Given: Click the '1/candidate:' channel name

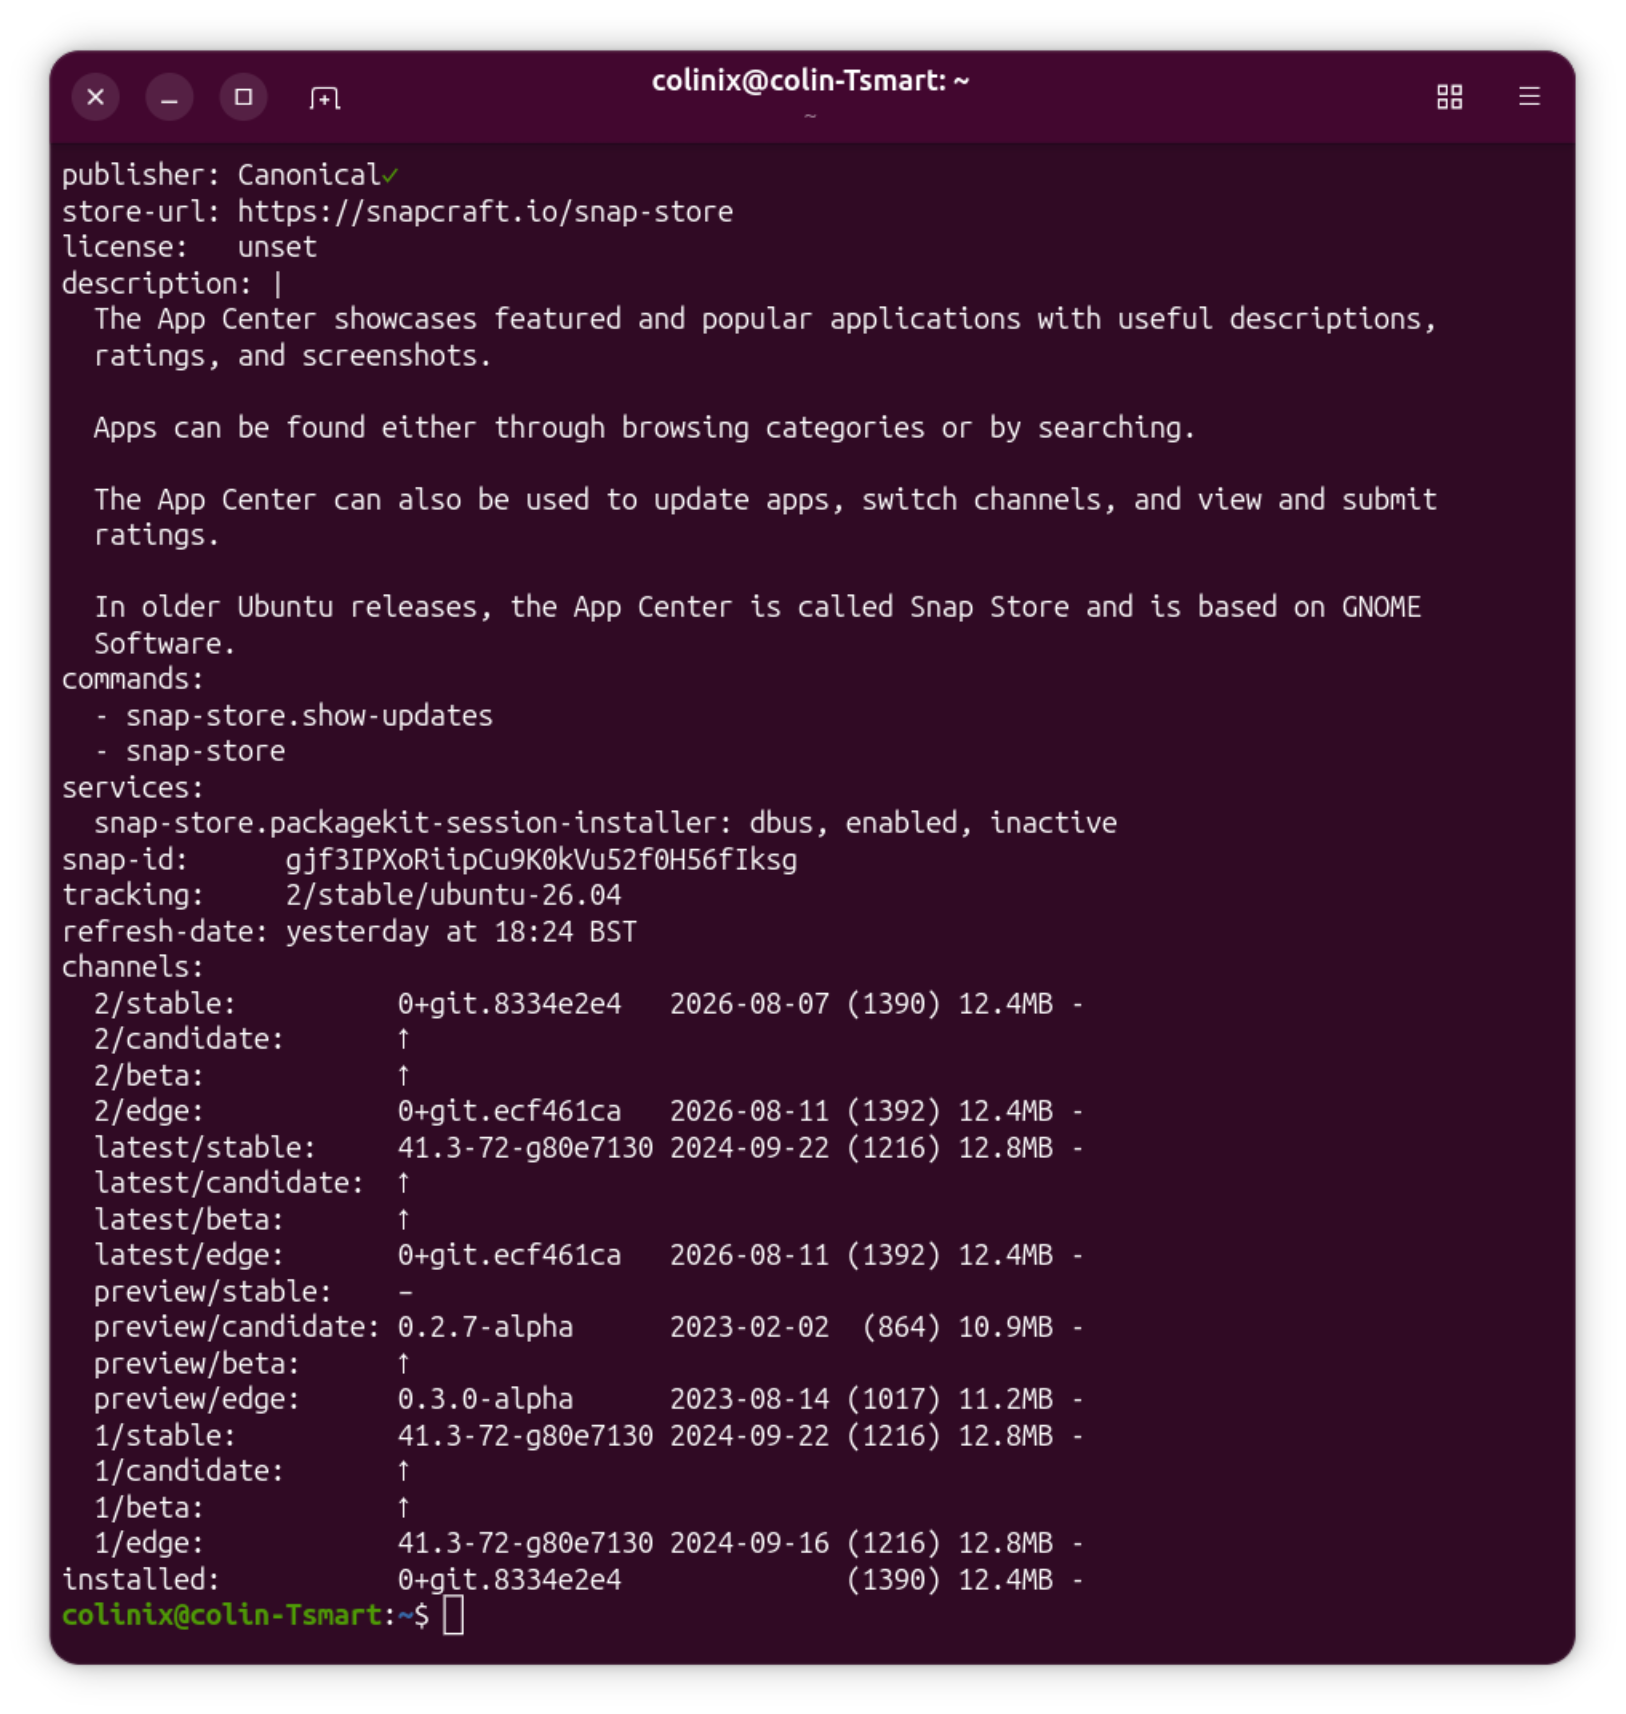Looking at the screenshot, I should 189,1471.
